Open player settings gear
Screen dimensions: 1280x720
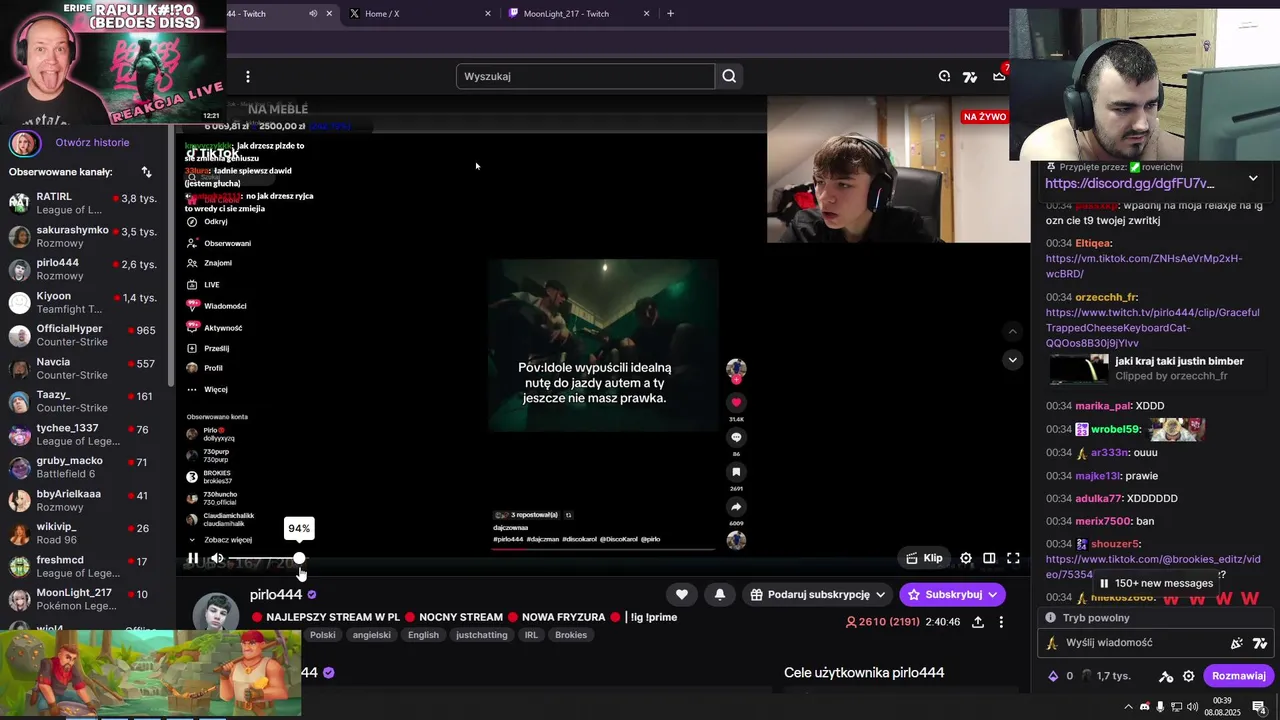(966, 558)
